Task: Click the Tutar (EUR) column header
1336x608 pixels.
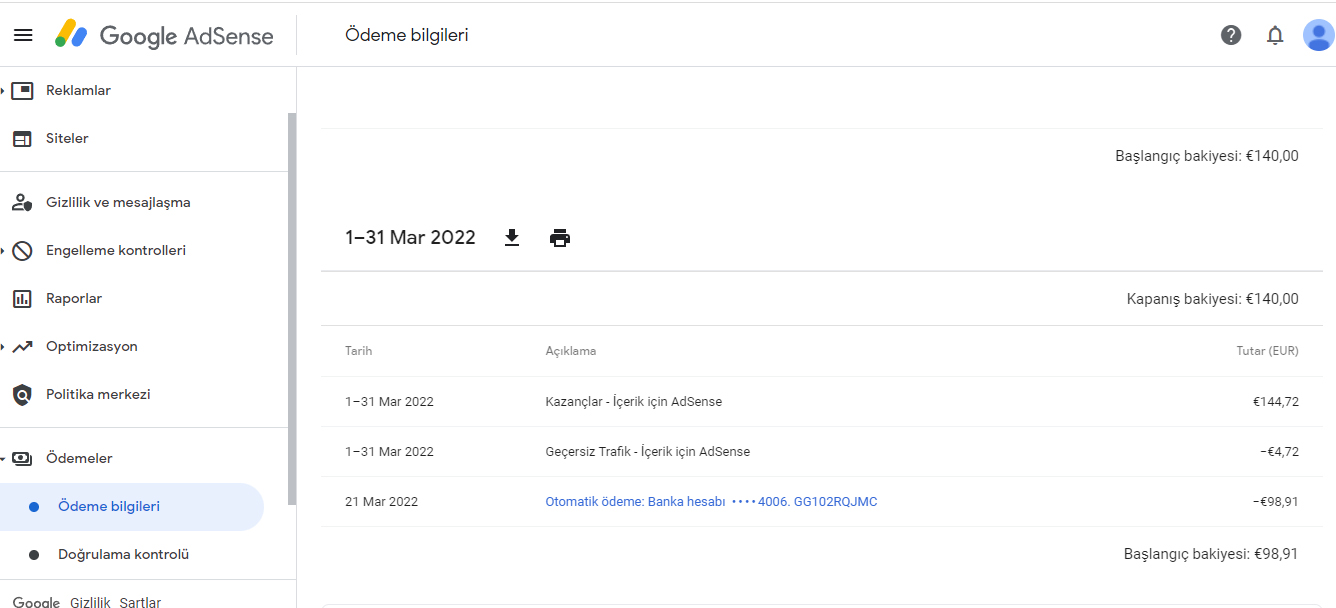Action: (1268, 351)
